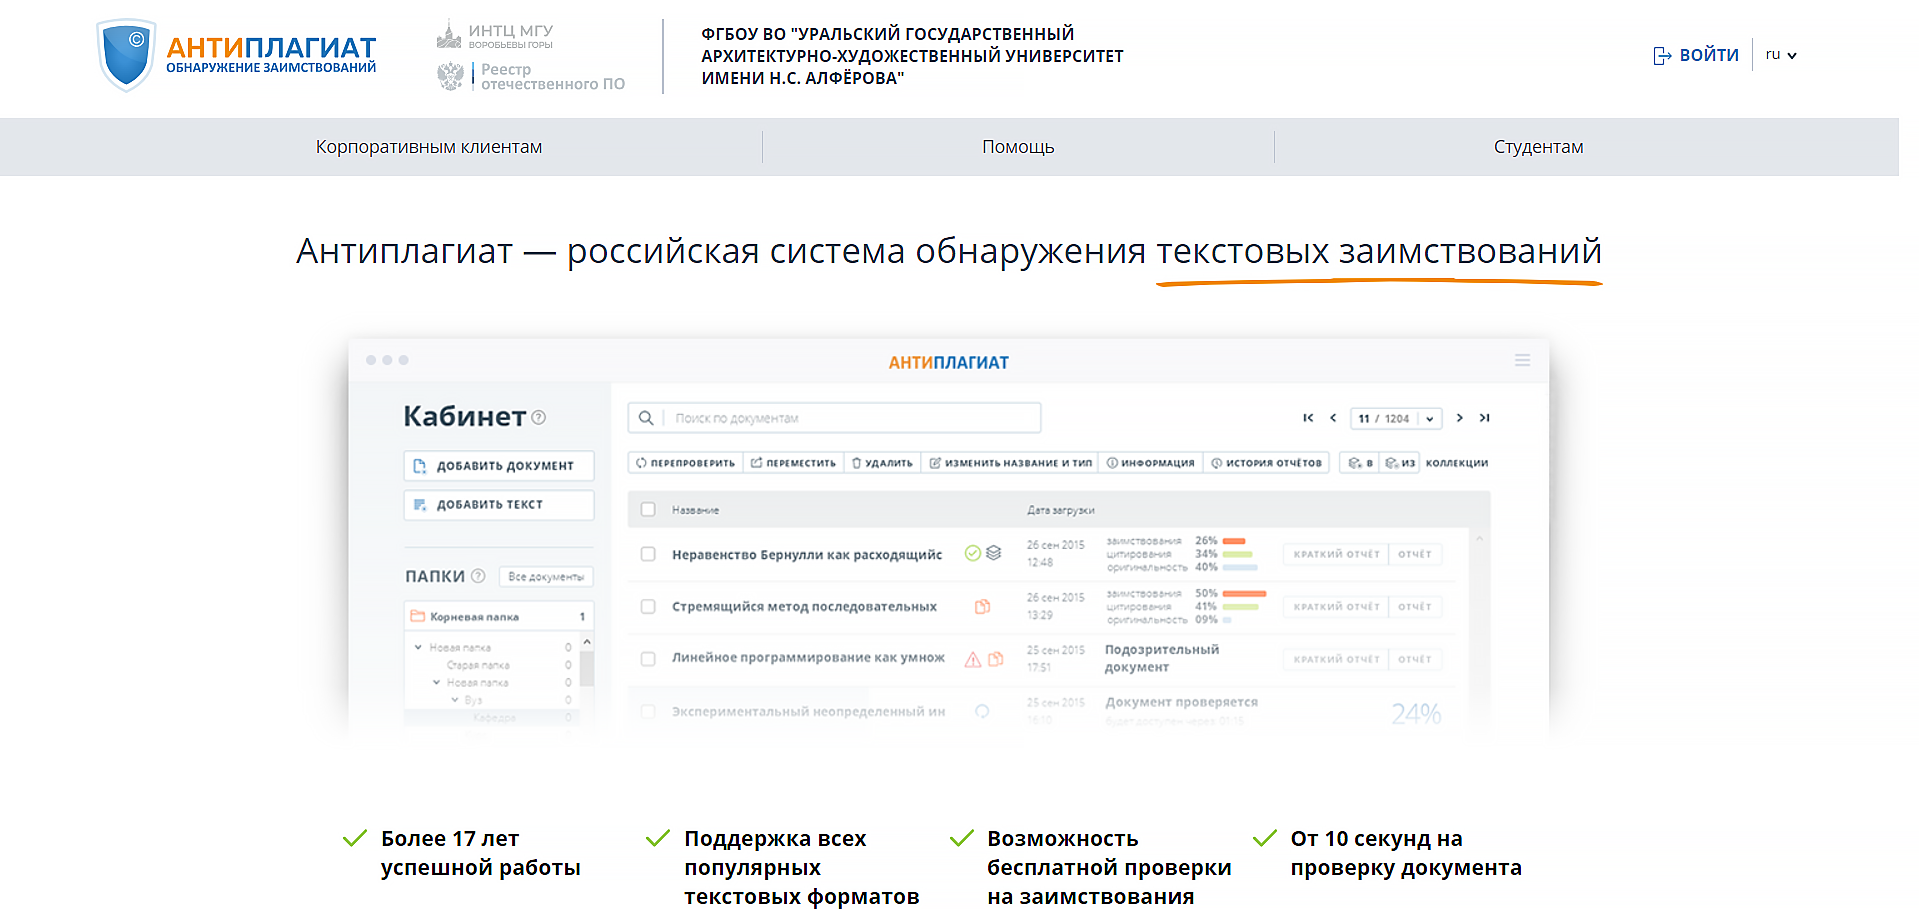Open the 11 / 1204 page dropdown
This screenshot has width=1919, height=909.
click(x=1396, y=418)
